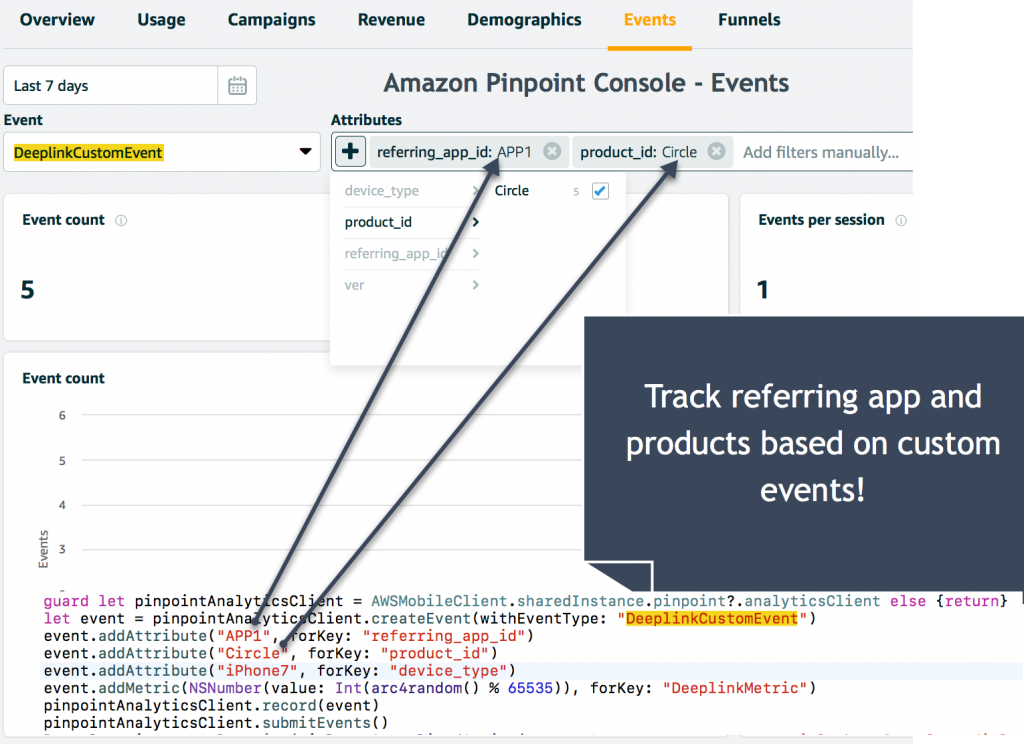1024x744 pixels.
Task: Open the DeeplinkCustomEvent event dropdown
Action: tap(162, 152)
